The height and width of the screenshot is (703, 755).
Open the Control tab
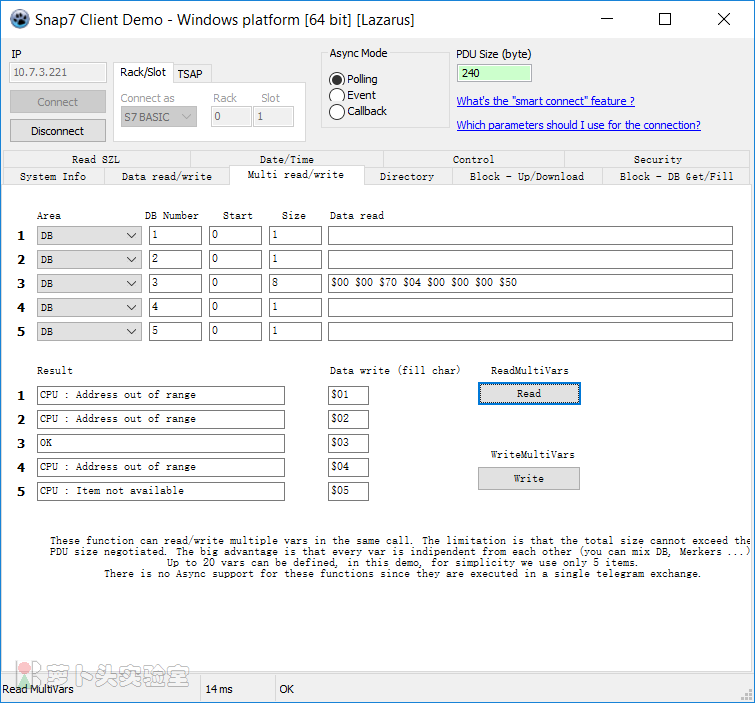[x=474, y=159]
